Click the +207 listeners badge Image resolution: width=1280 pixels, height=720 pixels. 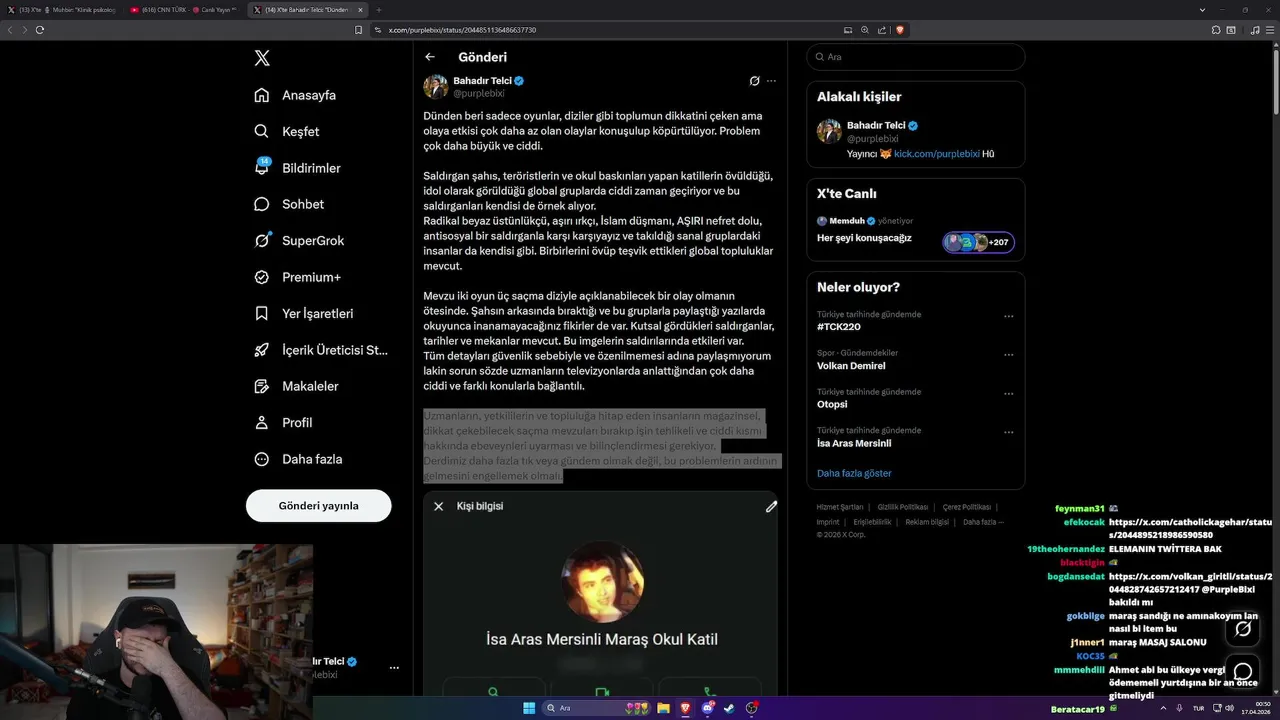click(979, 242)
